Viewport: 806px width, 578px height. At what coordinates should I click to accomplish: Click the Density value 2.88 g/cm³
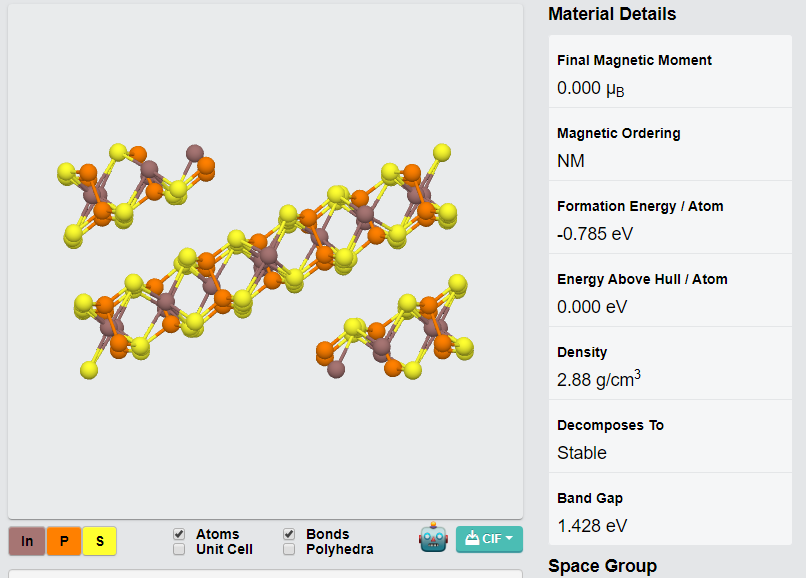tap(598, 380)
